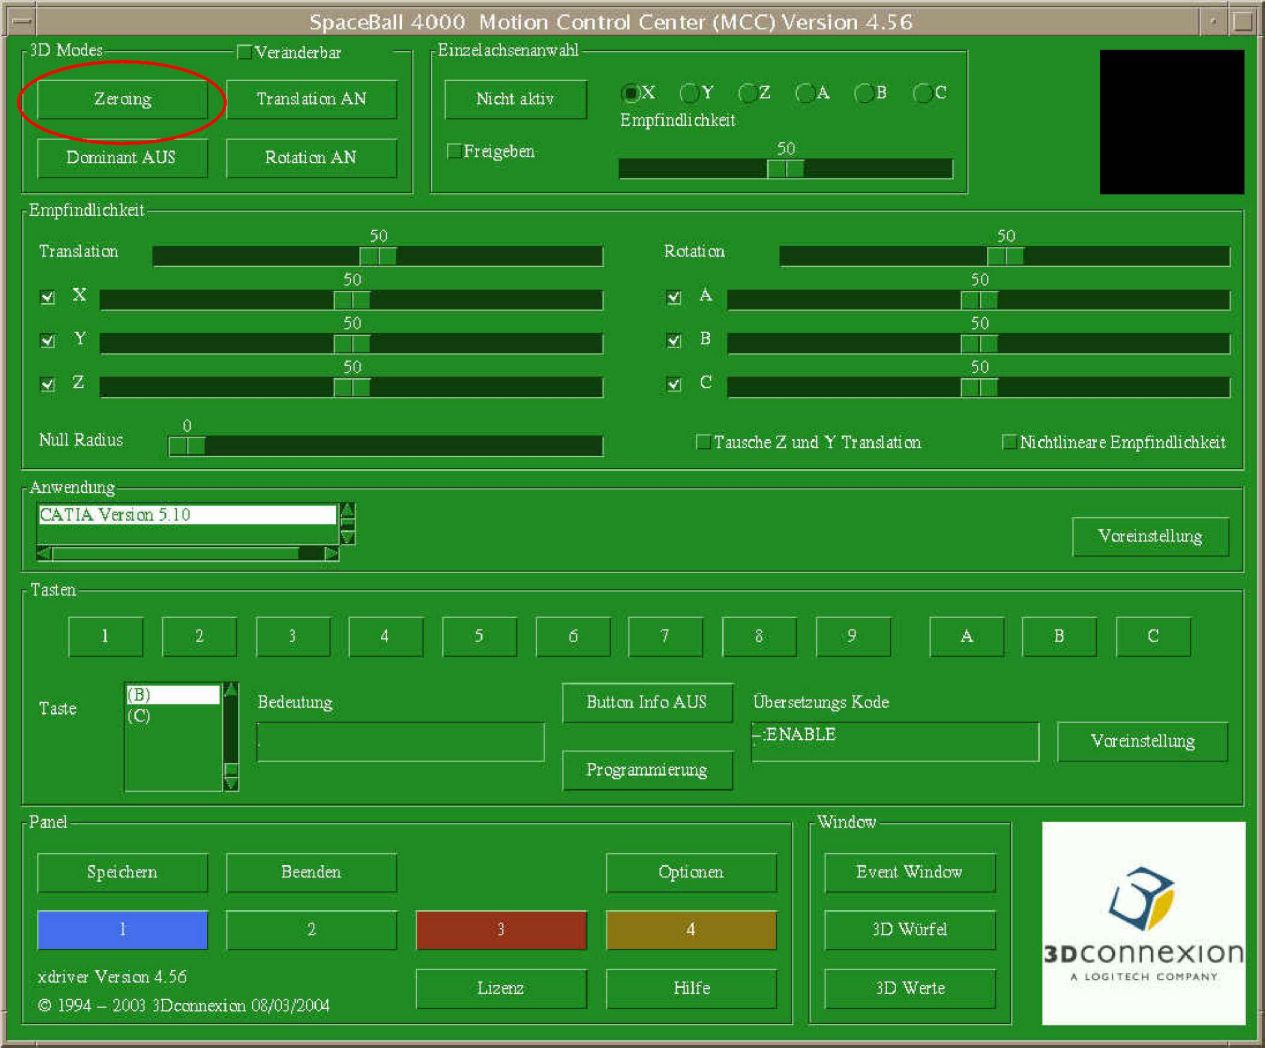Click the A axis sensitivity slider
The image size is (1265, 1048).
click(979, 300)
